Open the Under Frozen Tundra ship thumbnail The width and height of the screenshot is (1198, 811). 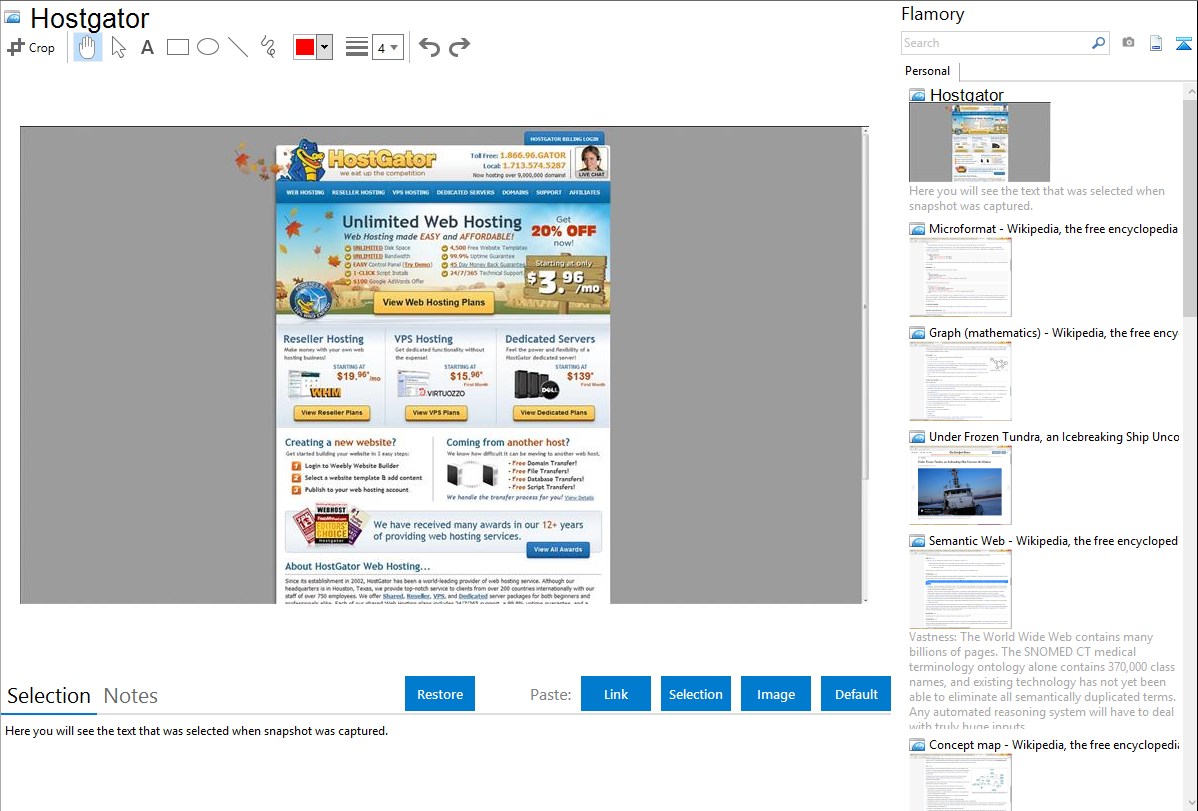click(x=960, y=485)
